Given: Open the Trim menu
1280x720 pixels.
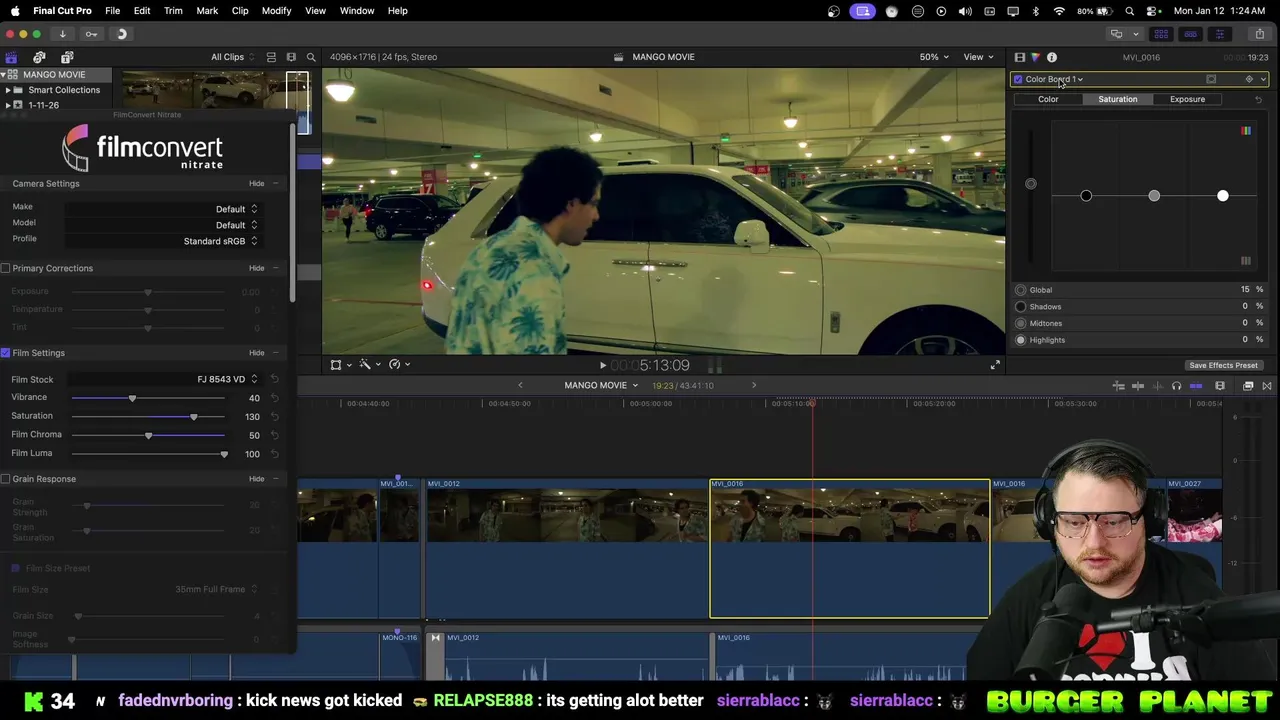Looking at the screenshot, I should [173, 11].
